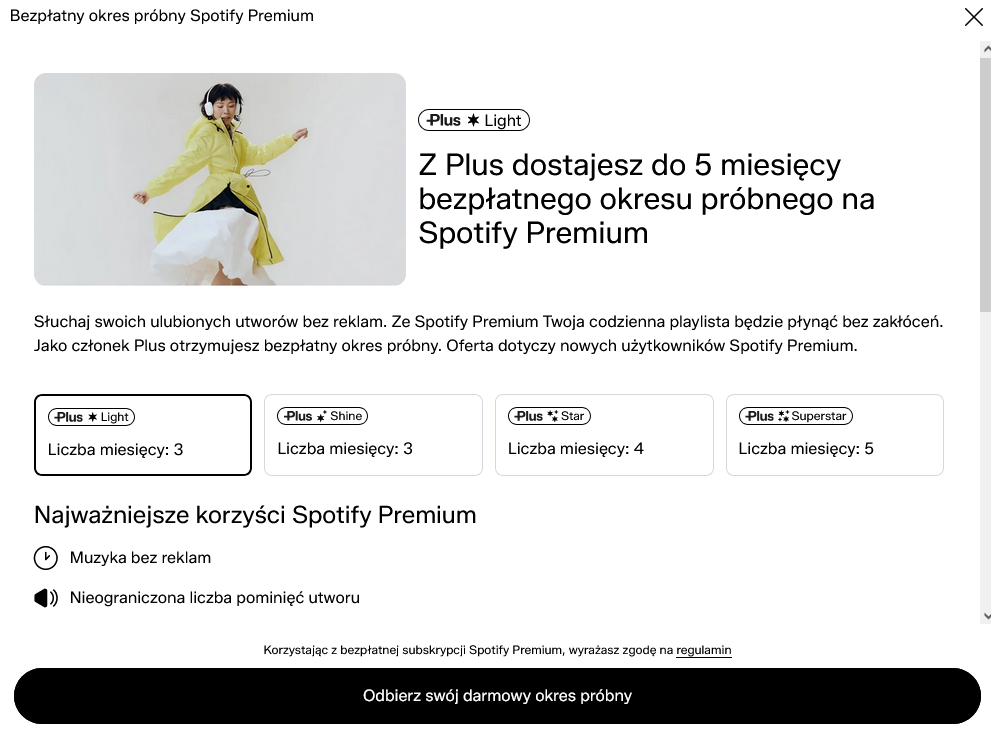Select the Plus Shine plan card
Viewport: 991px width, 742px height.
pos(373,435)
